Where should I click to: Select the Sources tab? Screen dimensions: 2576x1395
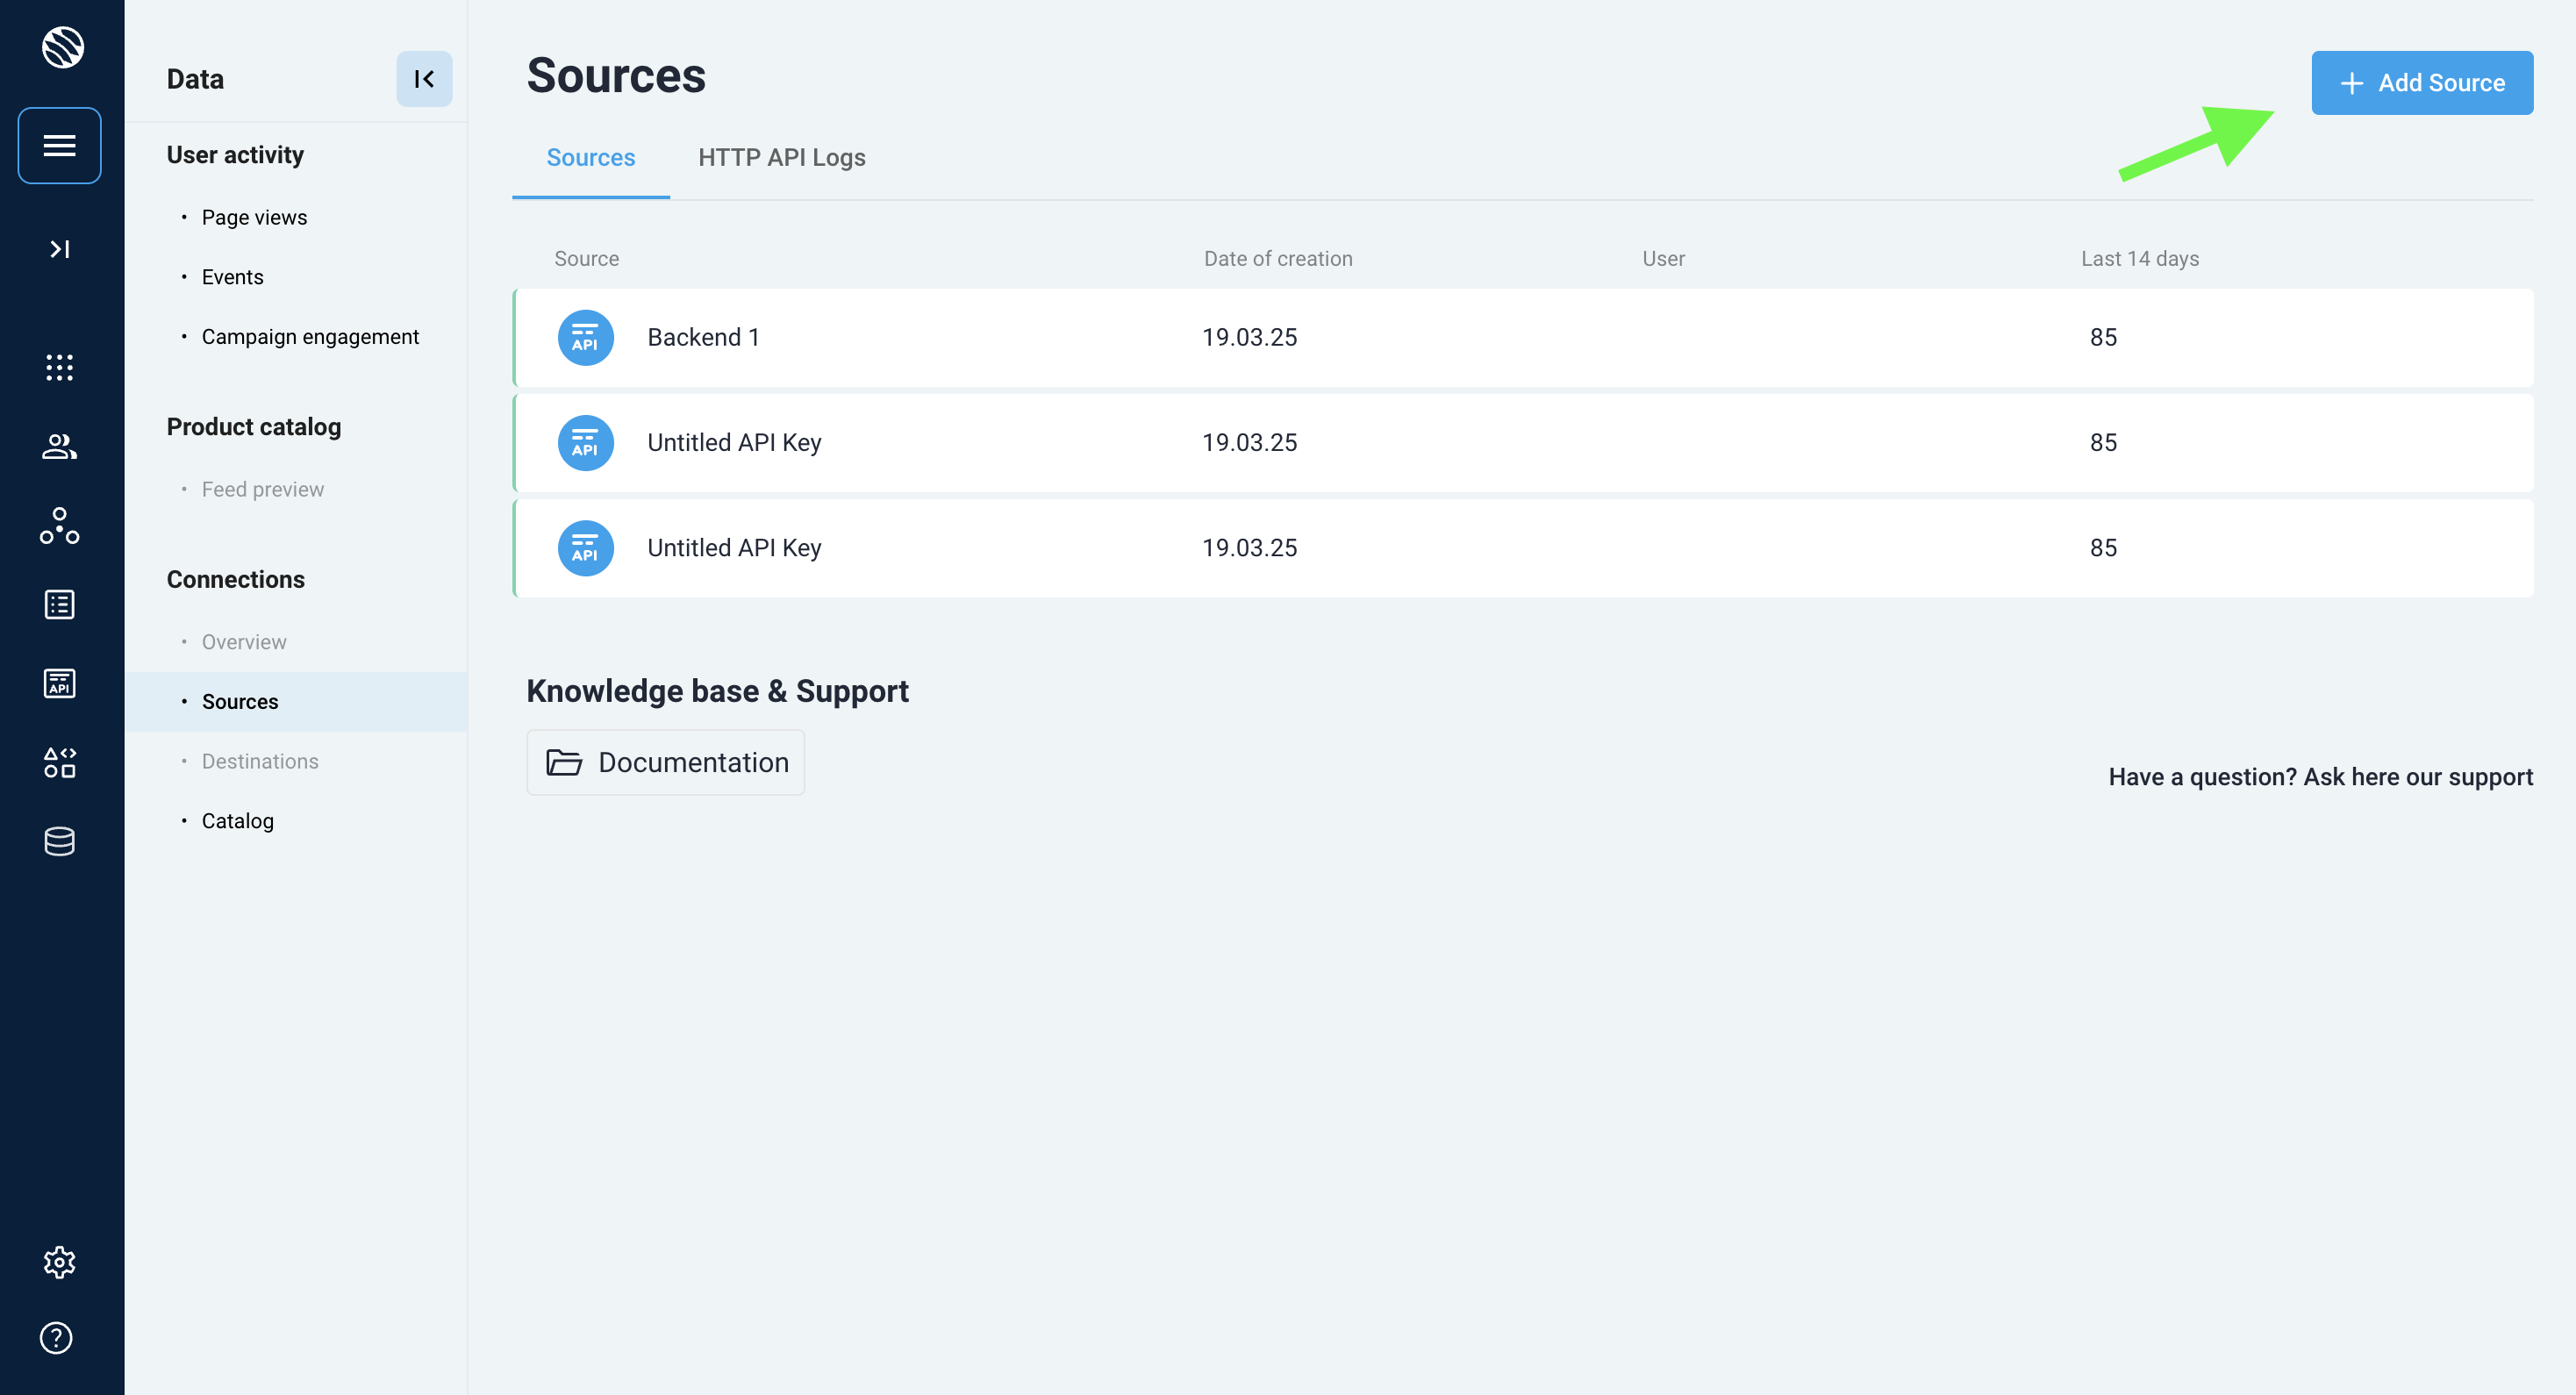pos(590,157)
